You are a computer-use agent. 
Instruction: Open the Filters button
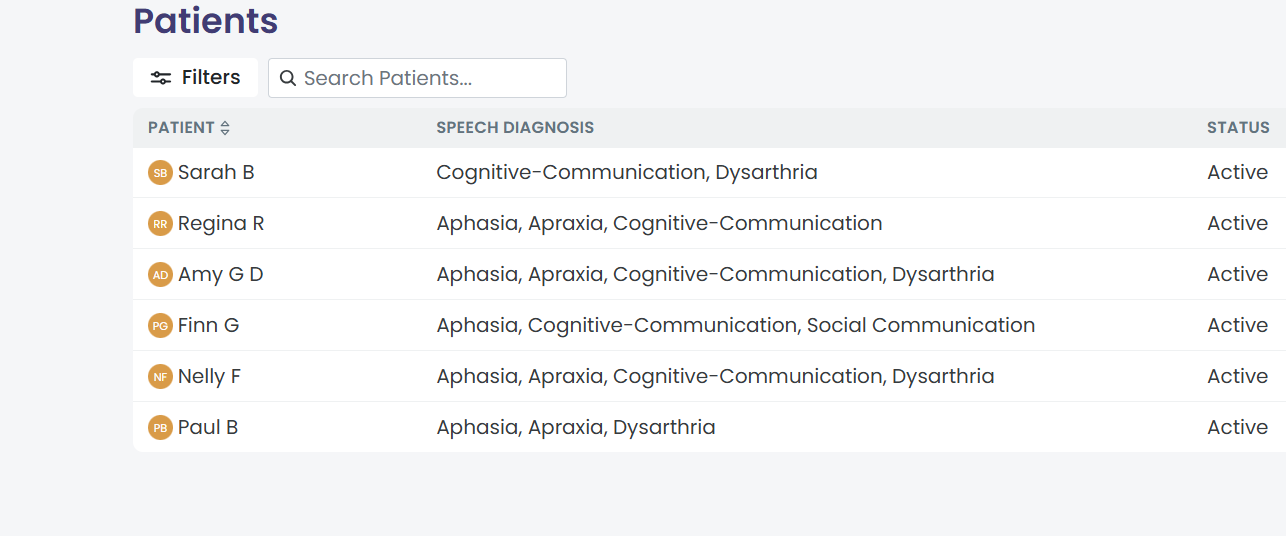(195, 78)
